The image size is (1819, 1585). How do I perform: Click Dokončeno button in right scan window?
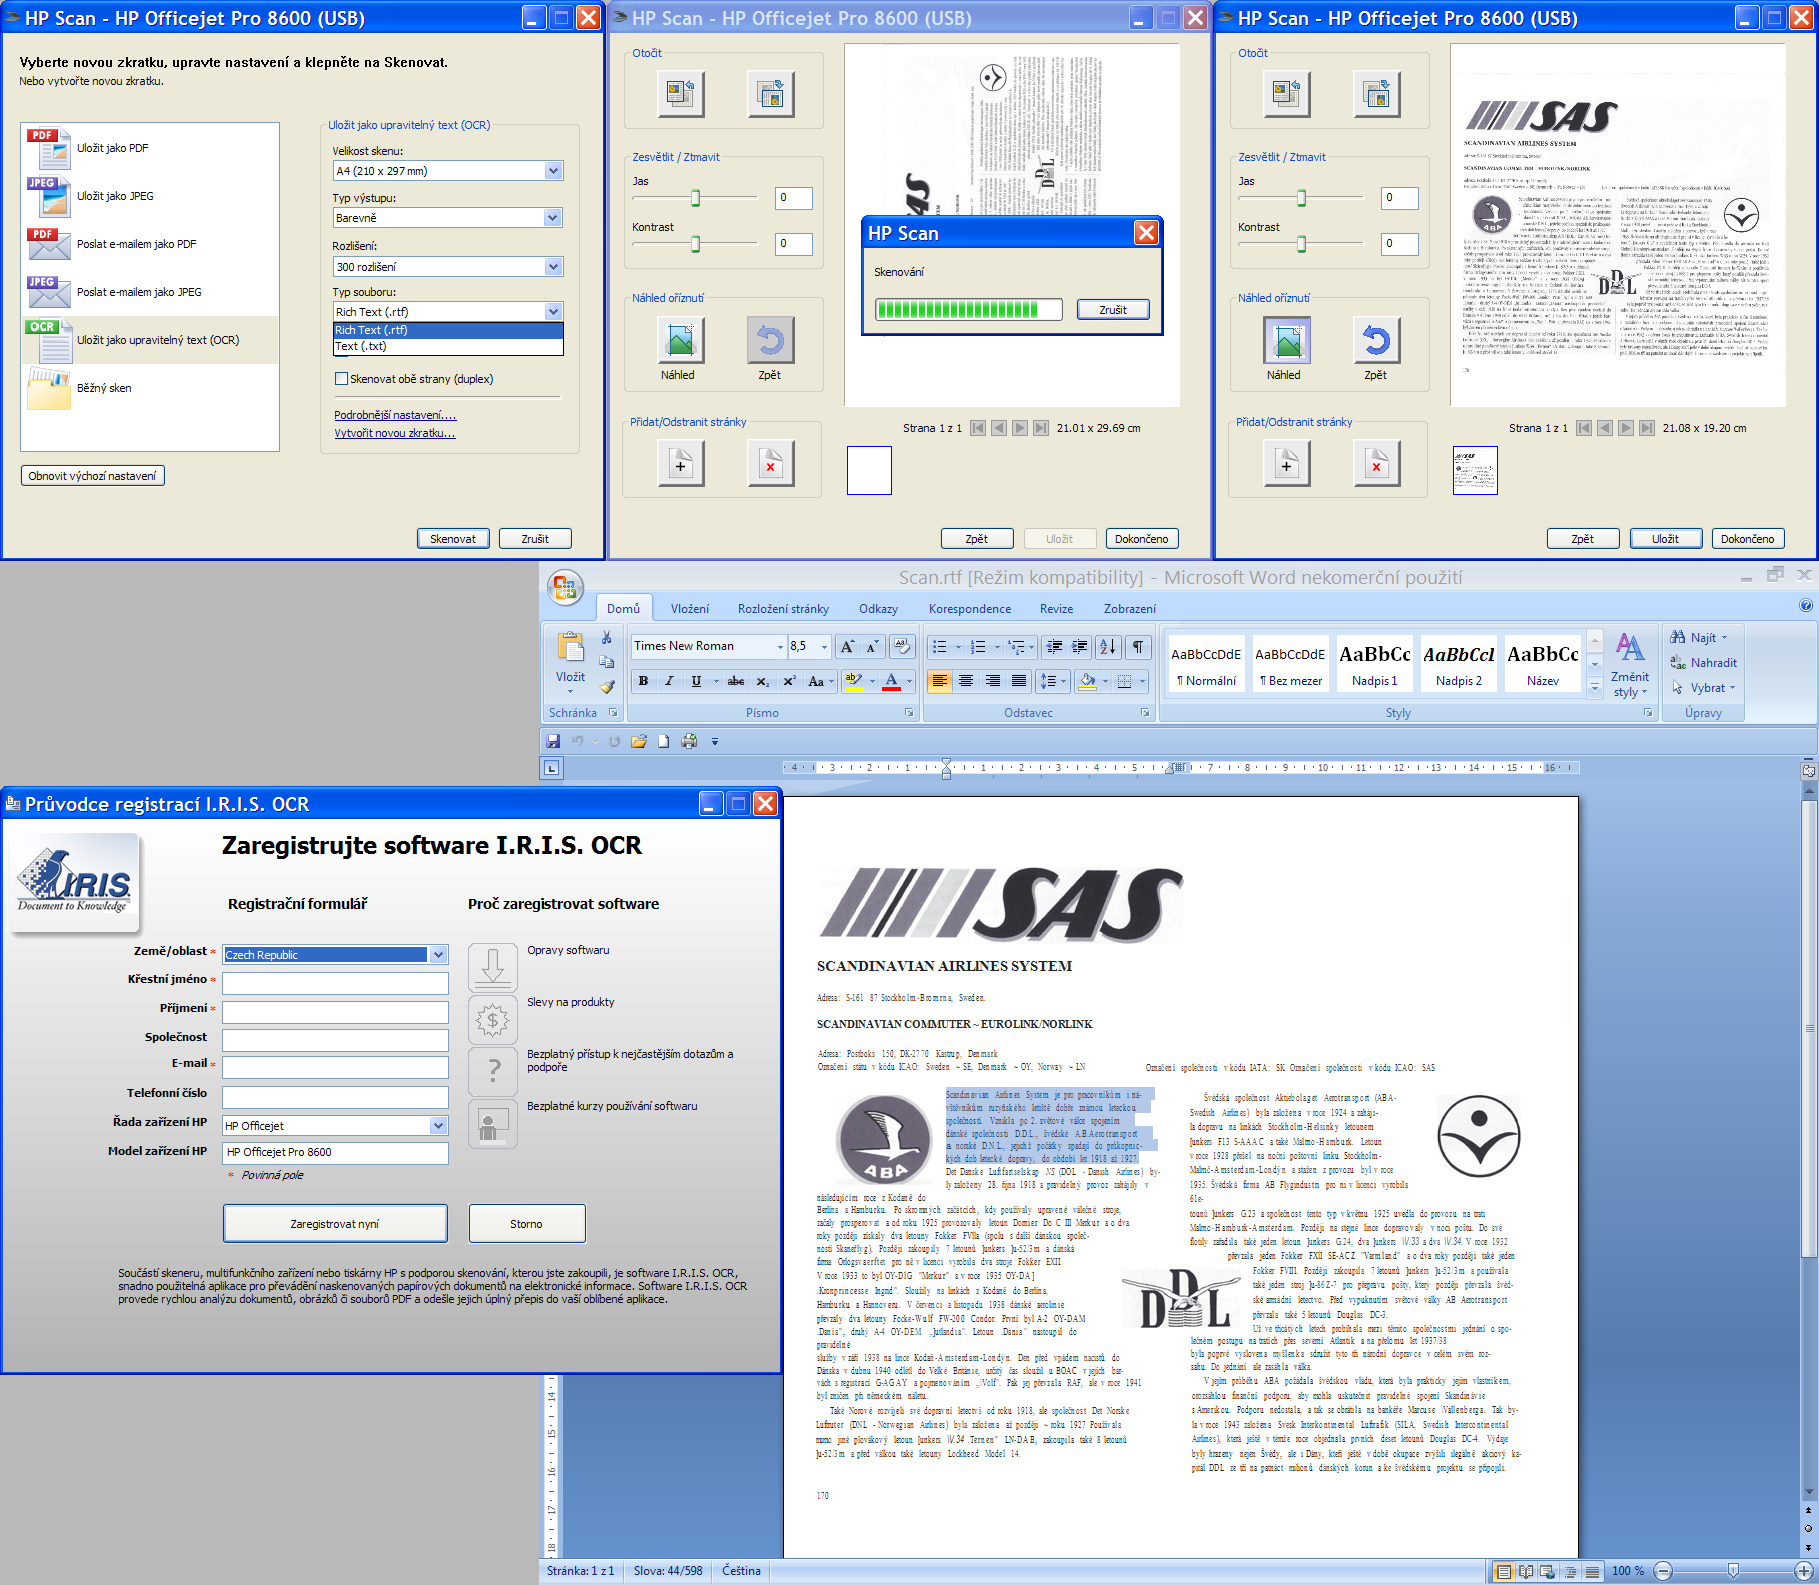pyautogui.click(x=1748, y=539)
